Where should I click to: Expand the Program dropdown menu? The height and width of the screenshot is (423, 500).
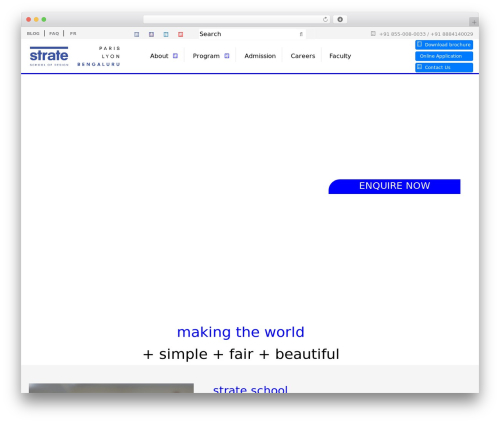point(211,56)
